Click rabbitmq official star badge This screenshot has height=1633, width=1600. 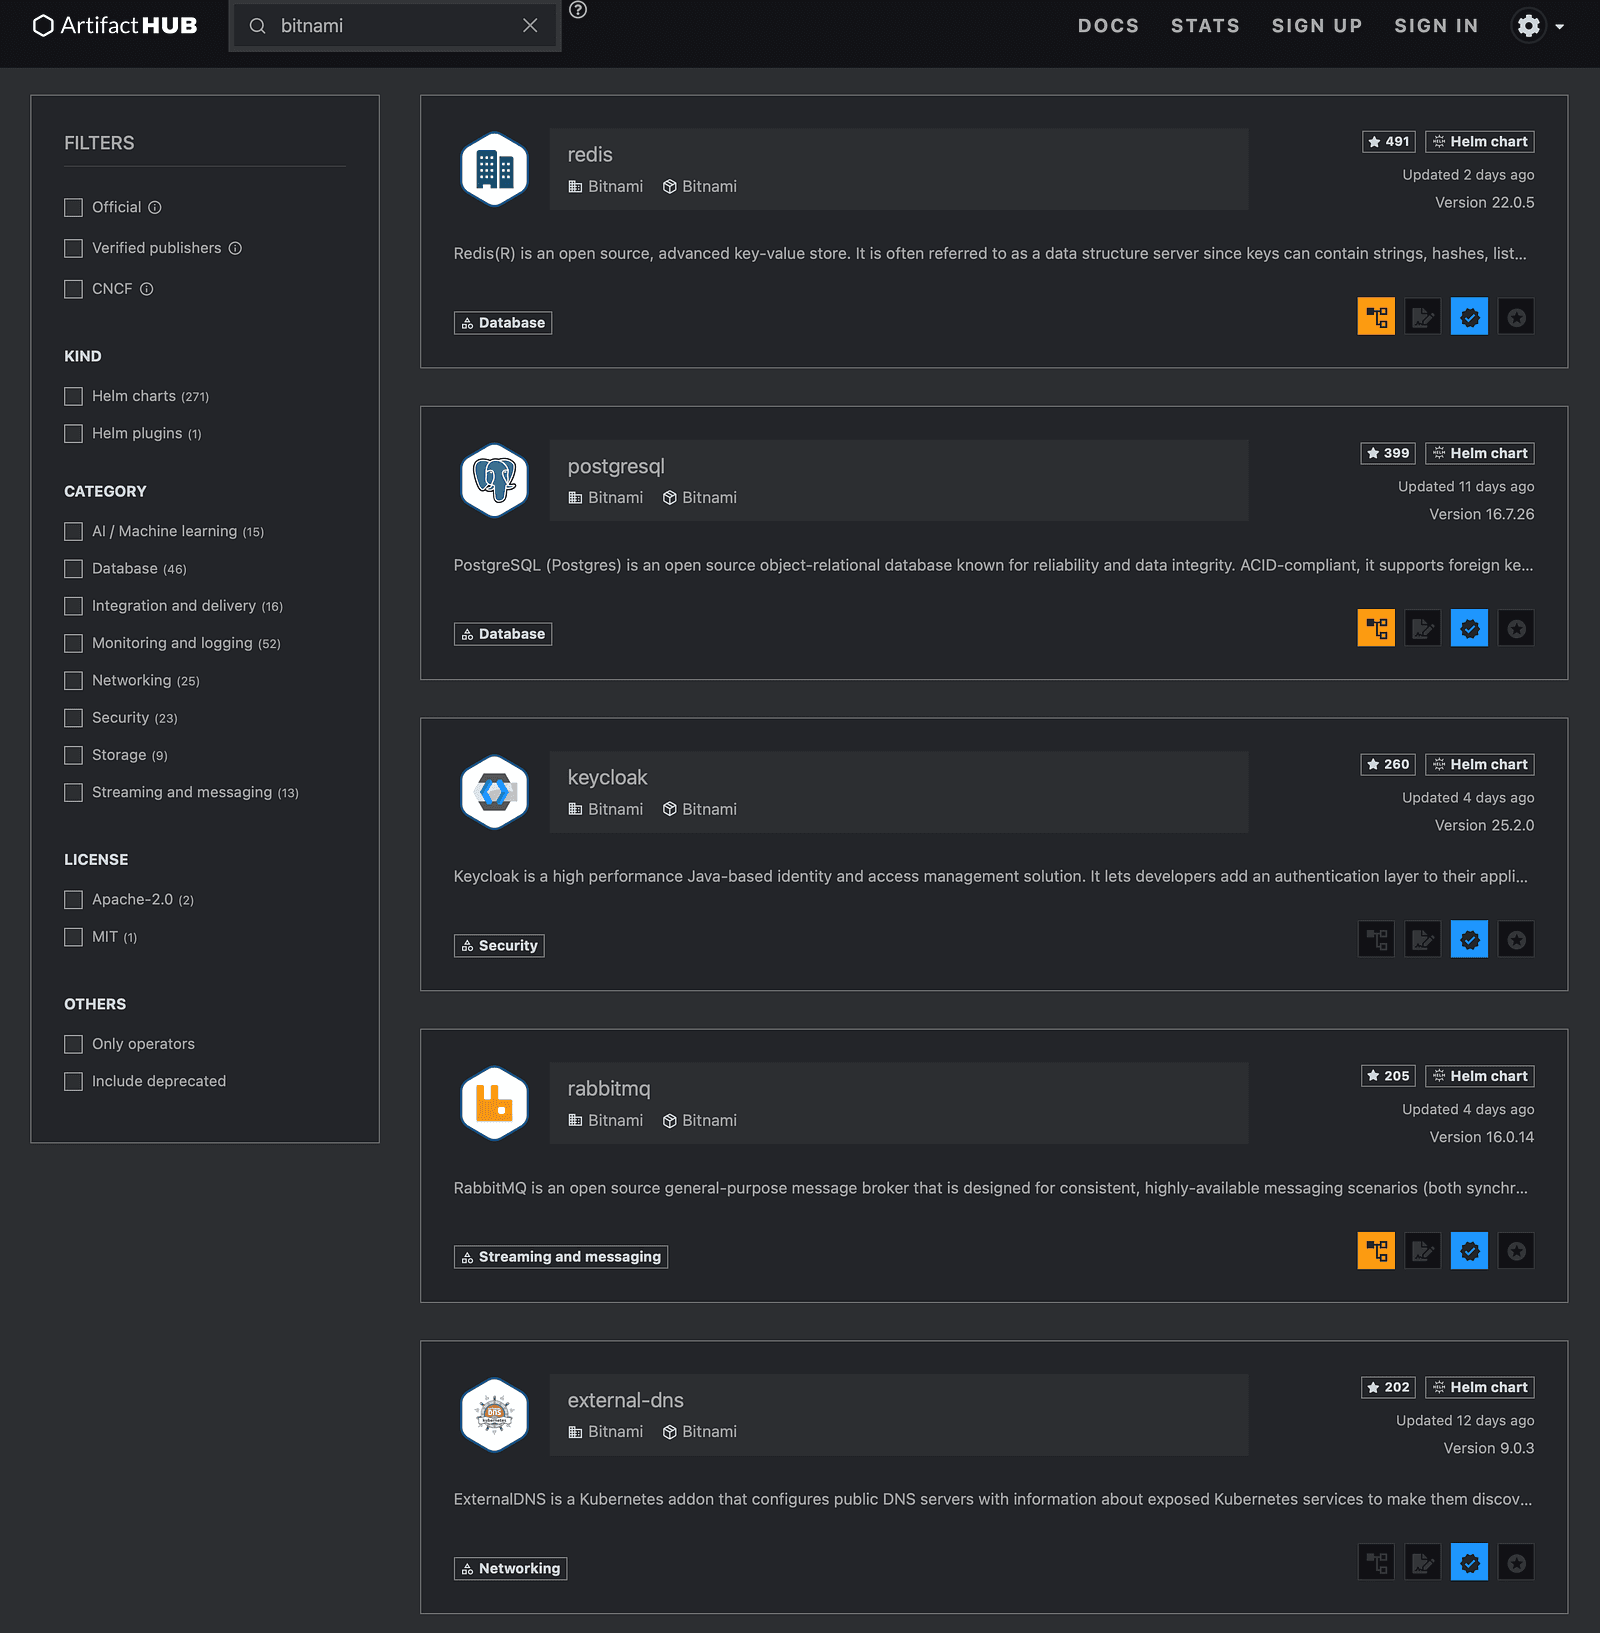click(1516, 1251)
